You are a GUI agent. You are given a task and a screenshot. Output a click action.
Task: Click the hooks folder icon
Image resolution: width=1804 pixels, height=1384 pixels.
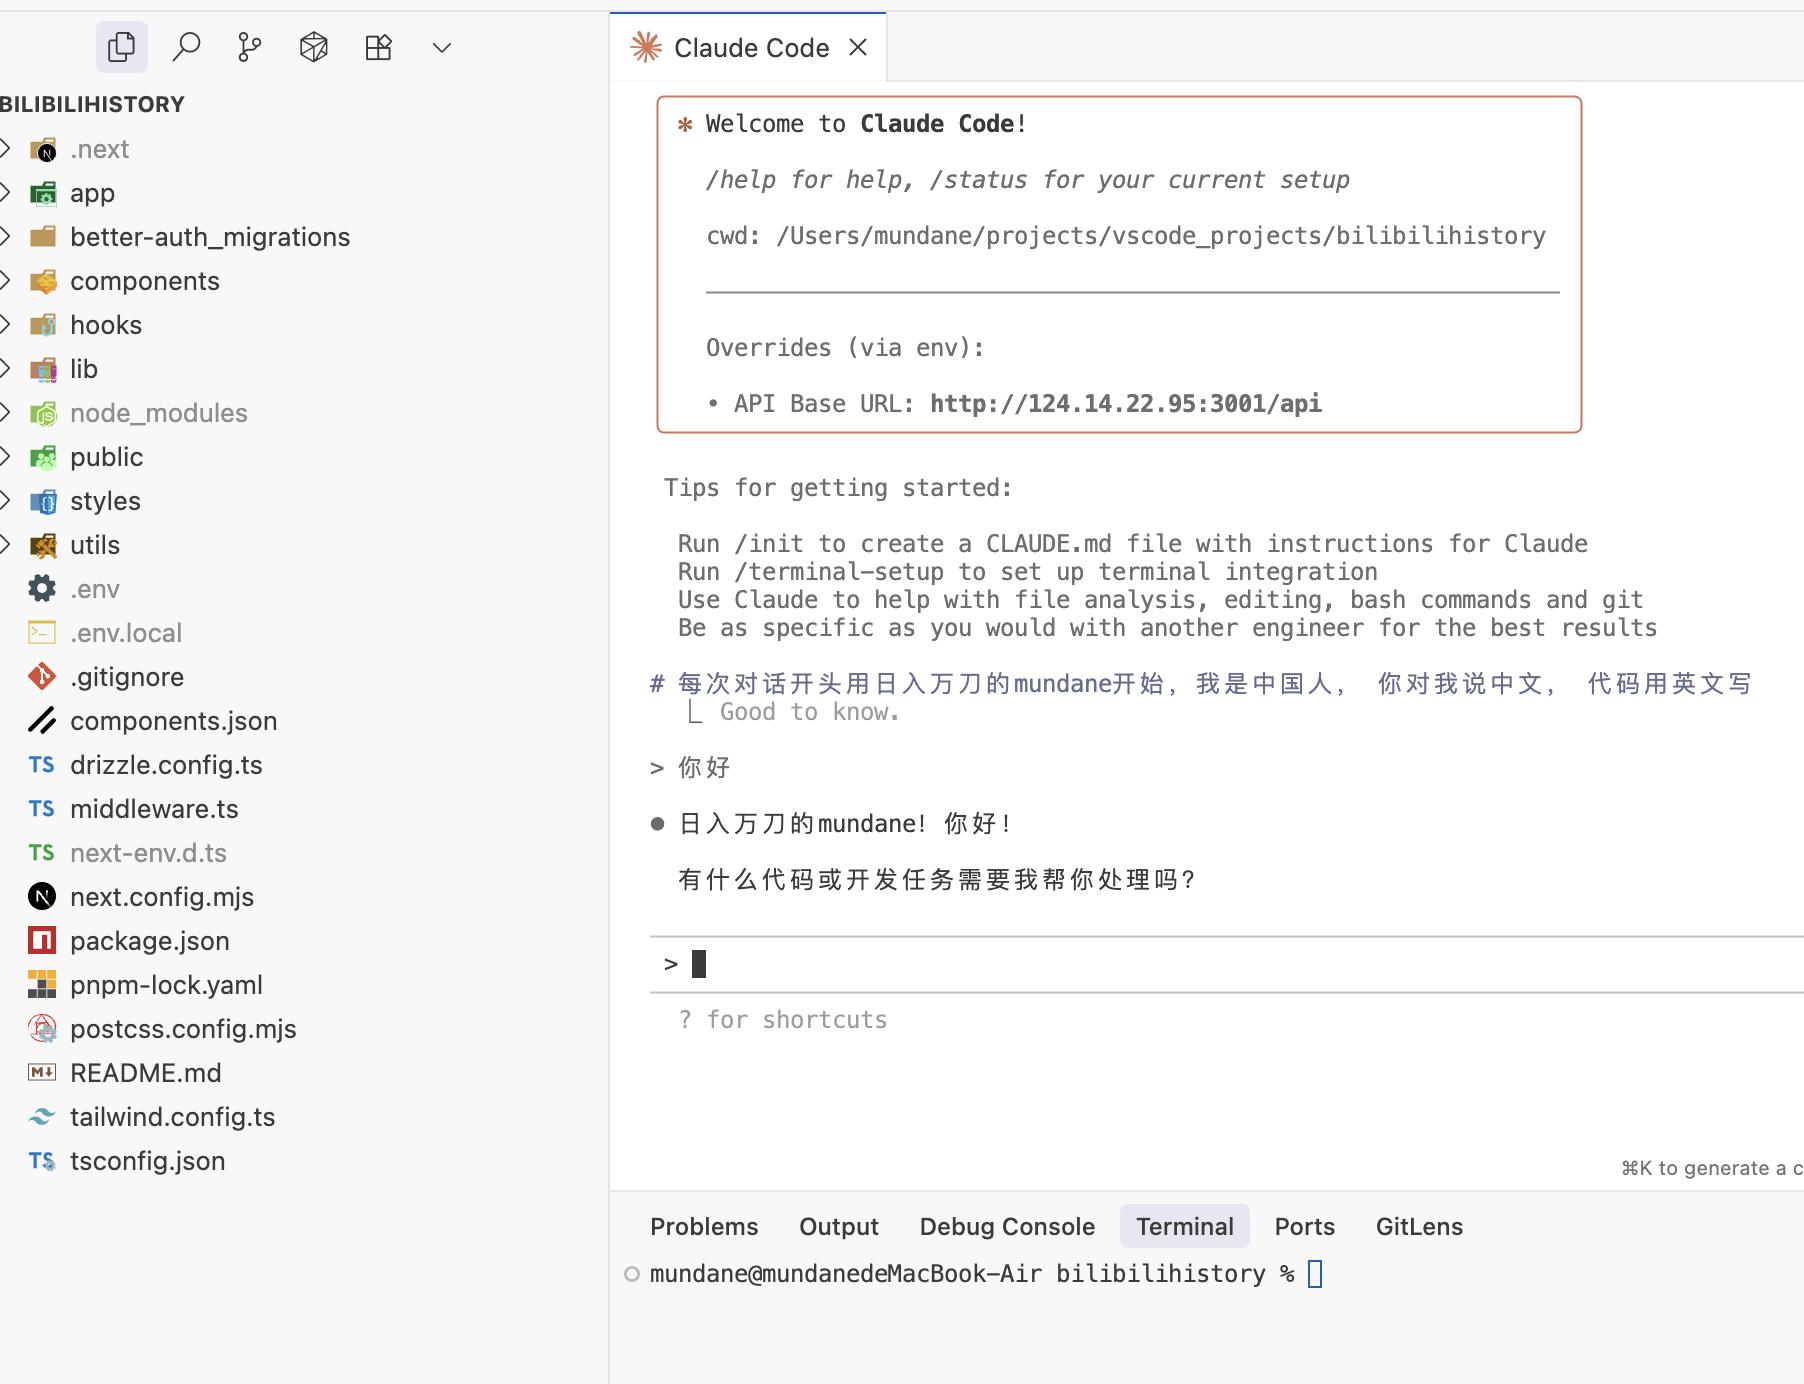pyautogui.click(x=43, y=326)
